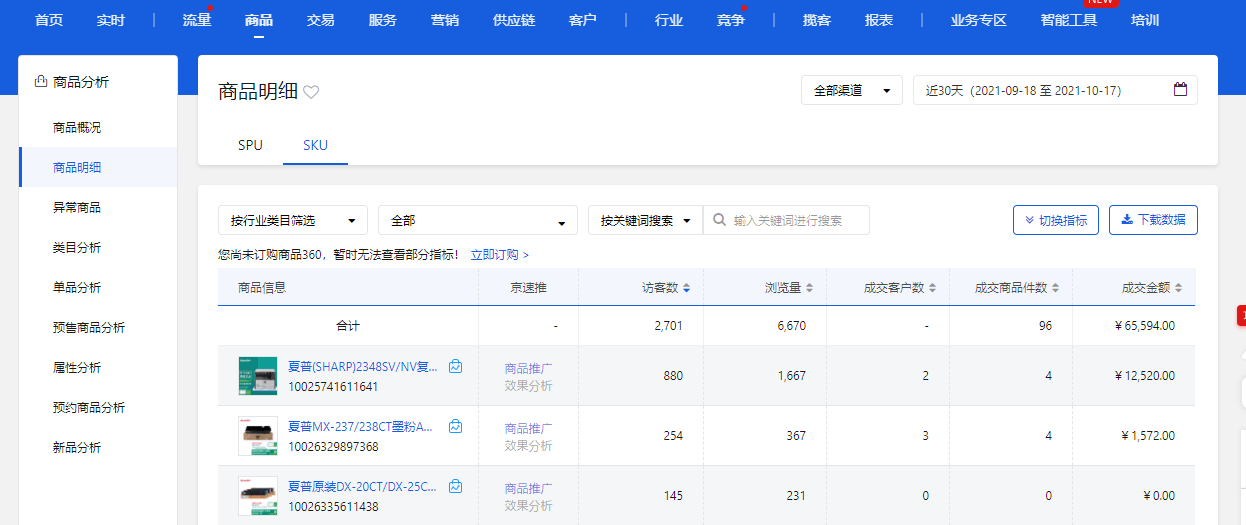Click the favorite heart icon beside 商品明细

tap(311, 92)
